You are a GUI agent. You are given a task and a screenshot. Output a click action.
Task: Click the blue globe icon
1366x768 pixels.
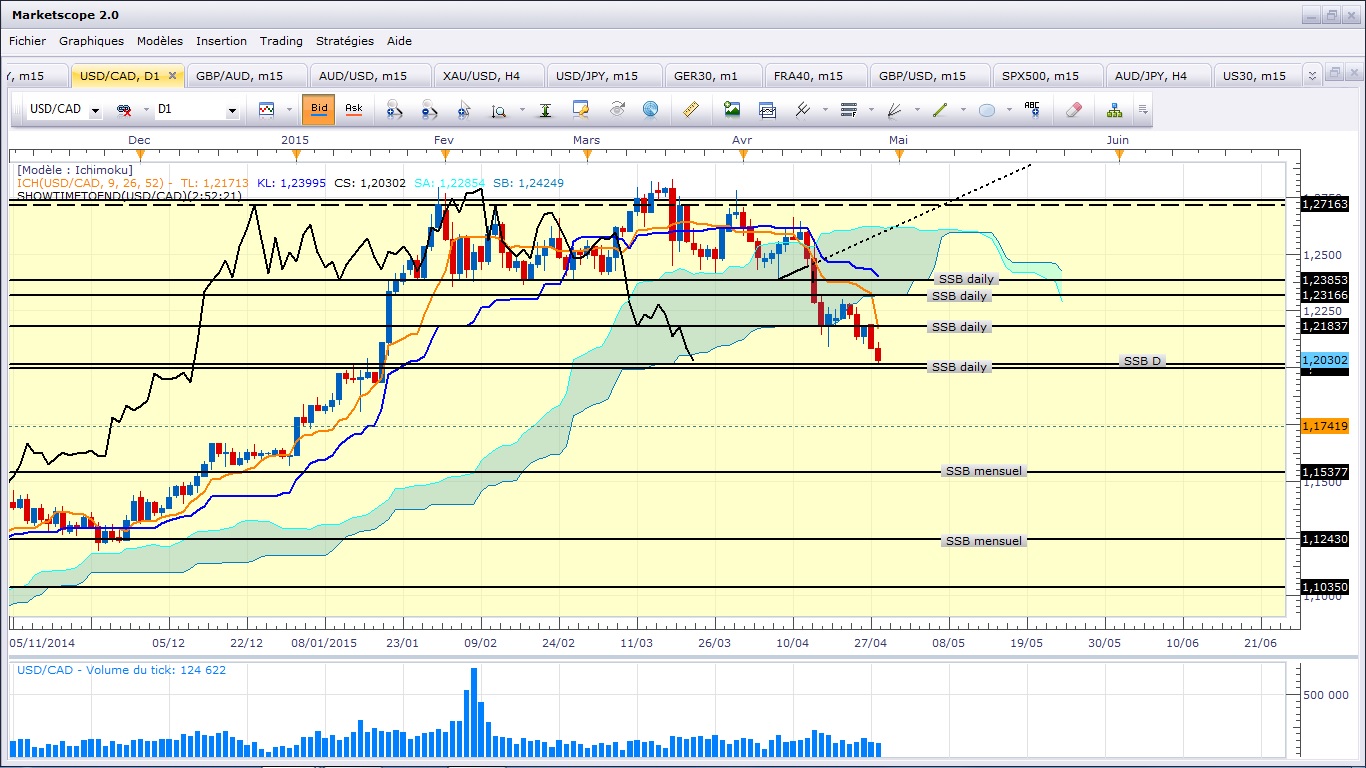click(651, 110)
